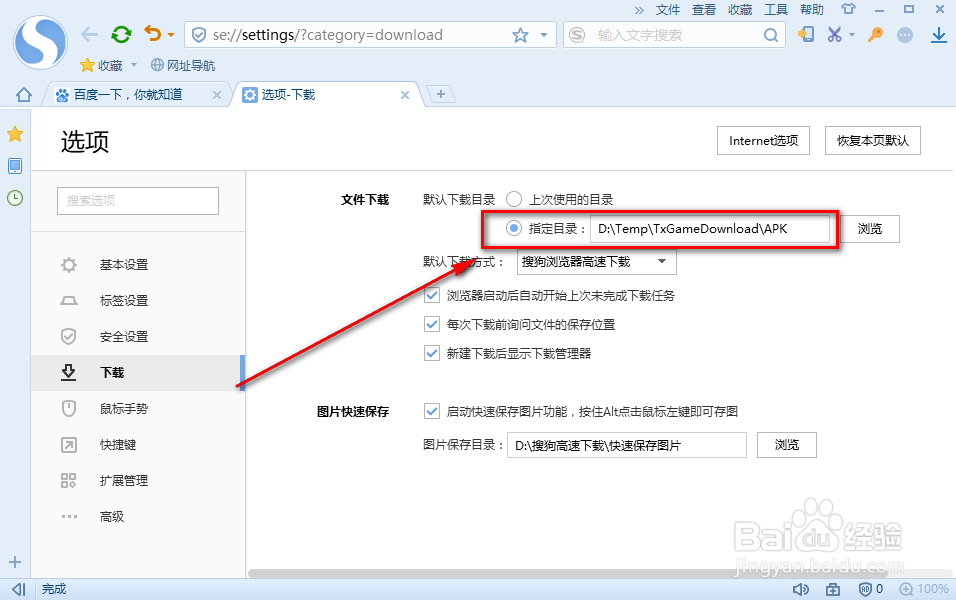The width and height of the screenshot is (956, 600).
Task: Select the 上次使用的目录 radio option
Action: pos(514,198)
